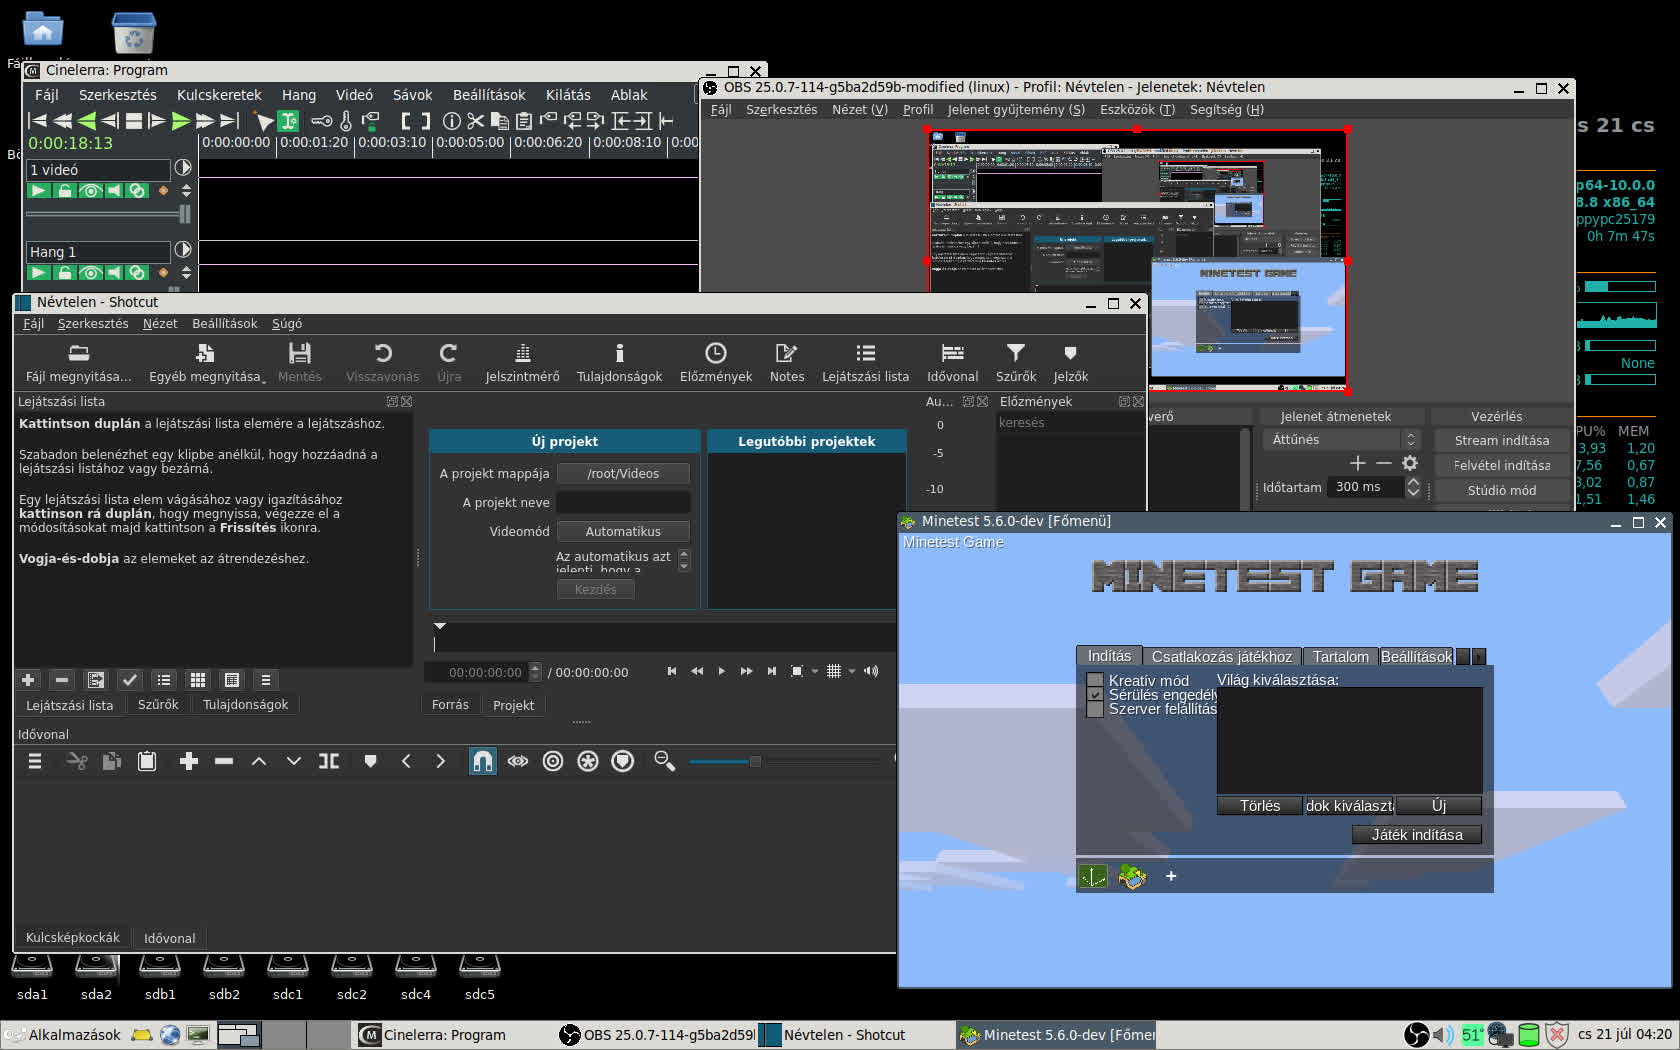Screen dimensions: 1680x1050
Task: Click settings gear in OBS scene transitions
Action: tap(1410, 463)
